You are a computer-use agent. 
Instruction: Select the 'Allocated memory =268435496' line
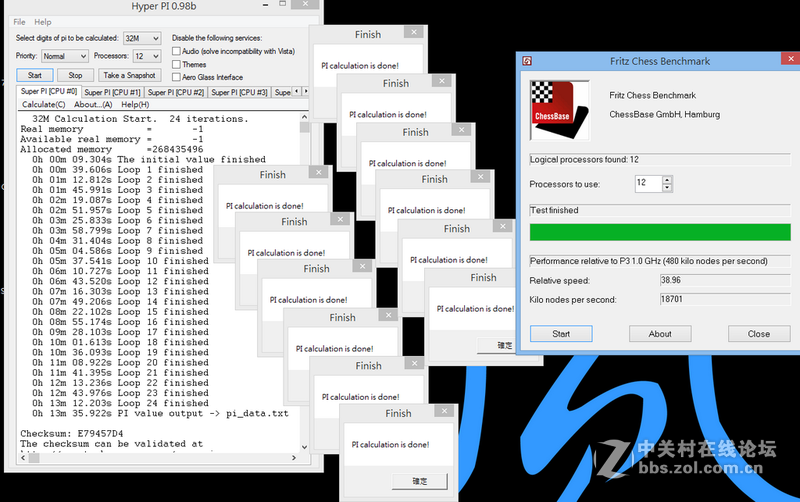tap(112, 149)
